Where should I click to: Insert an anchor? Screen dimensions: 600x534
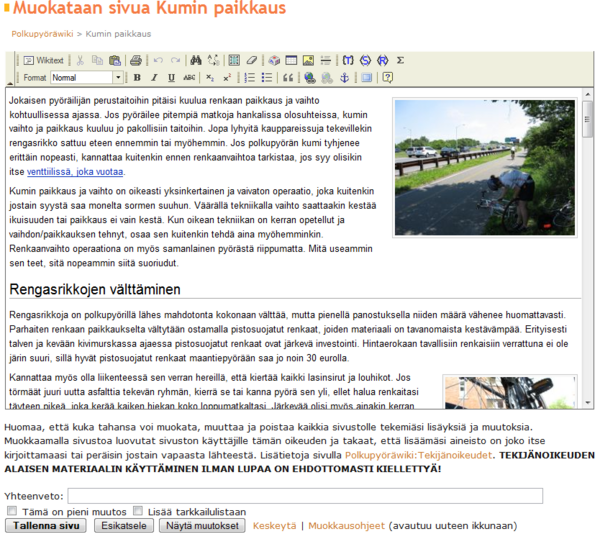click(344, 78)
